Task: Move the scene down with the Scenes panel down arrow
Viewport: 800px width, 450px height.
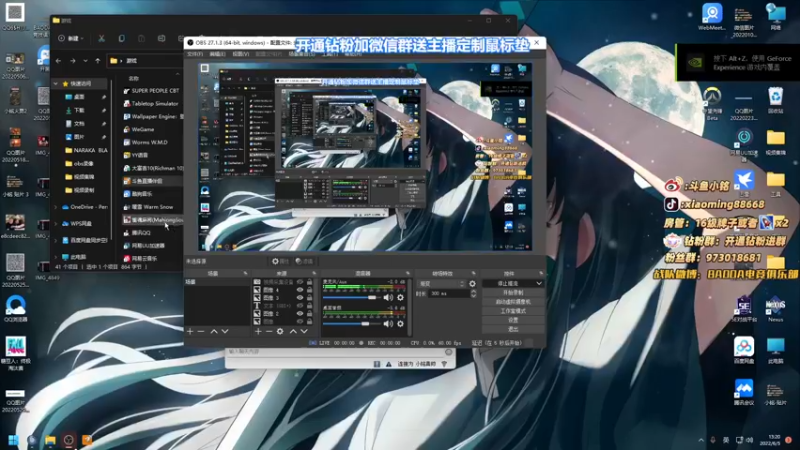Action: 224,332
